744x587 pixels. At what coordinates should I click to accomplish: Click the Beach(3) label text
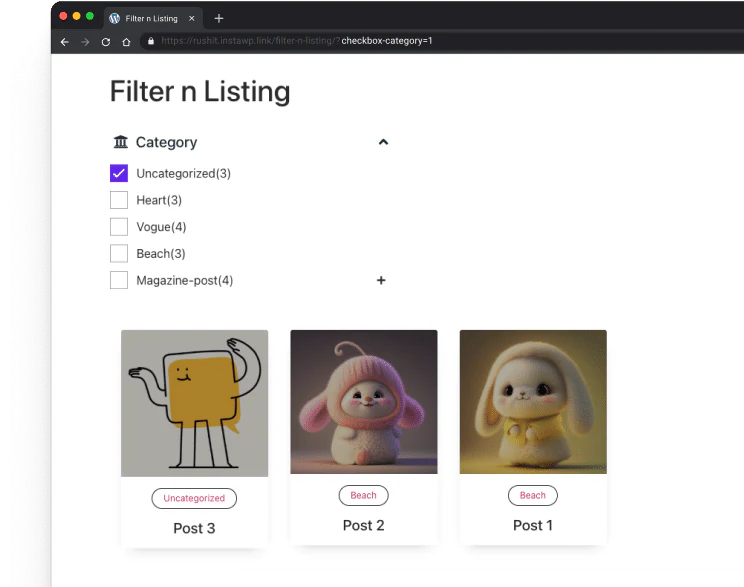tap(161, 254)
